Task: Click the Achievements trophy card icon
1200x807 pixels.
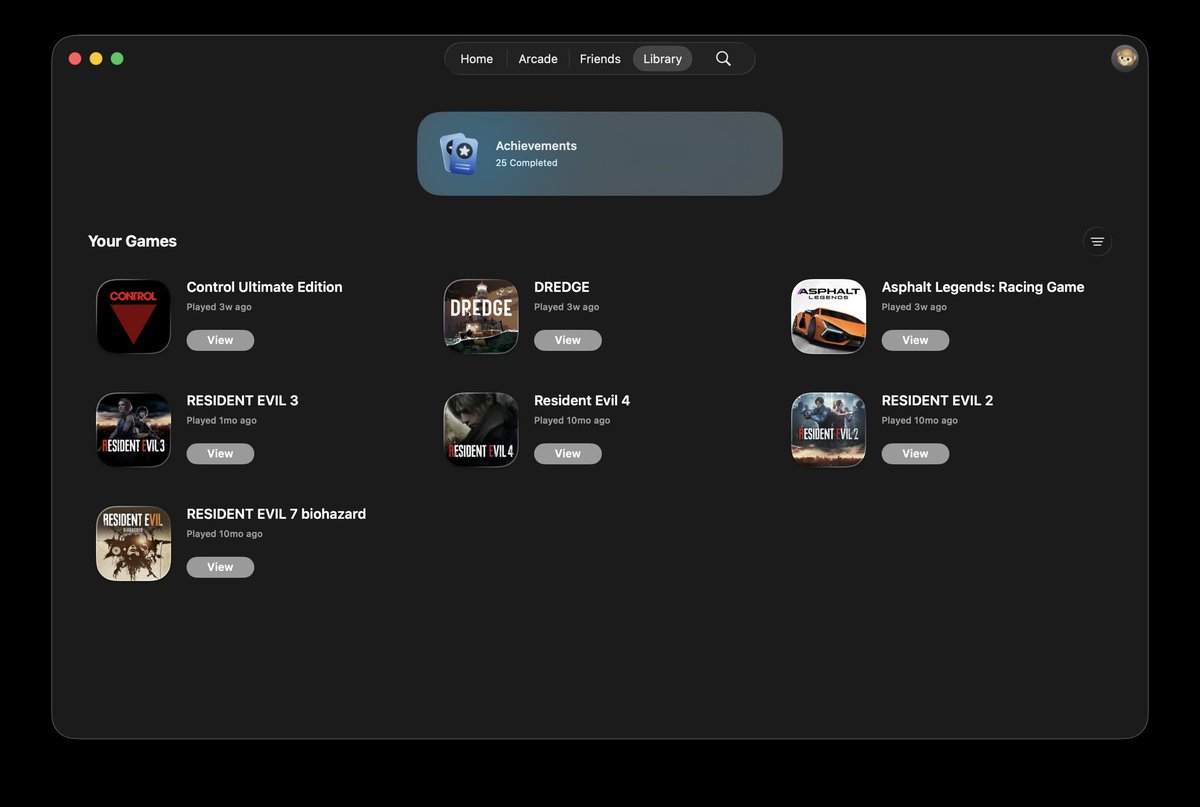Action: coord(459,154)
